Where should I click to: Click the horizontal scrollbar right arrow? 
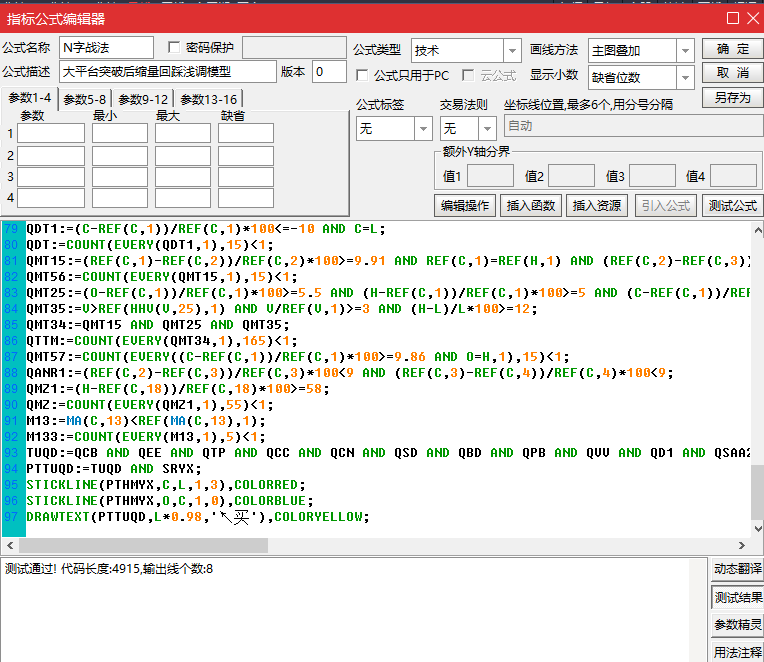click(x=744, y=546)
